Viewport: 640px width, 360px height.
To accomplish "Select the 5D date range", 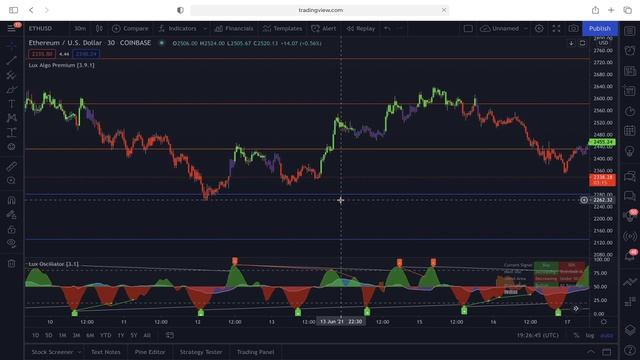I will coord(49,335).
